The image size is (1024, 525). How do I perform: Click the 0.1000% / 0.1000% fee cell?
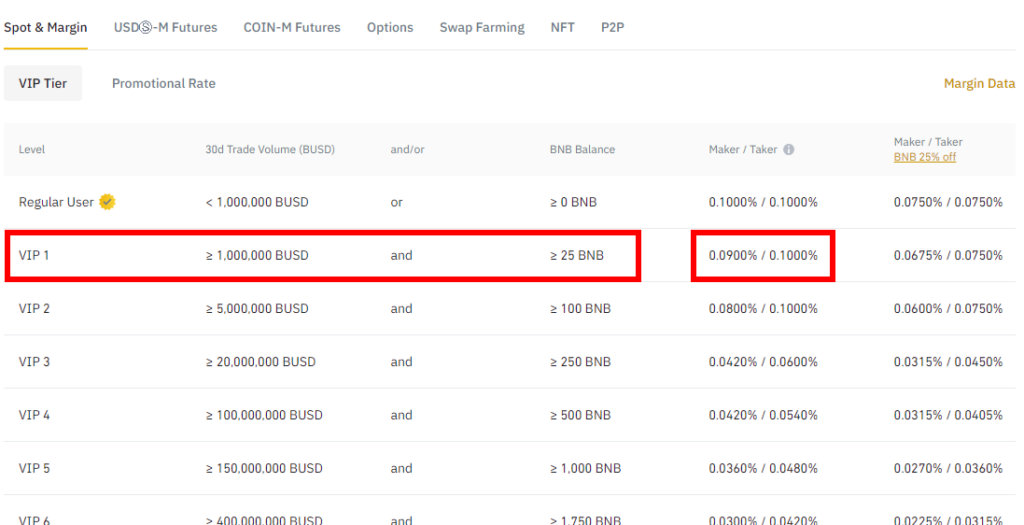pyautogui.click(x=763, y=202)
